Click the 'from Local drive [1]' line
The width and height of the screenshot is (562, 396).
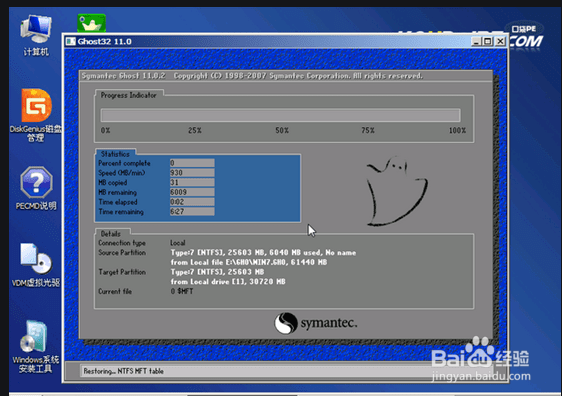click(x=228, y=282)
